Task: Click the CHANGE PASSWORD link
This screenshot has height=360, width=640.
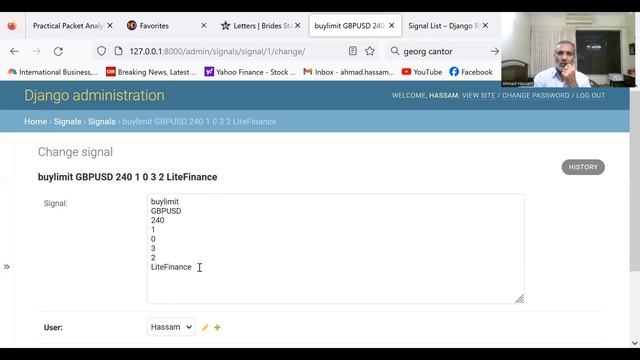Action: pyautogui.click(x=536, y=96)
